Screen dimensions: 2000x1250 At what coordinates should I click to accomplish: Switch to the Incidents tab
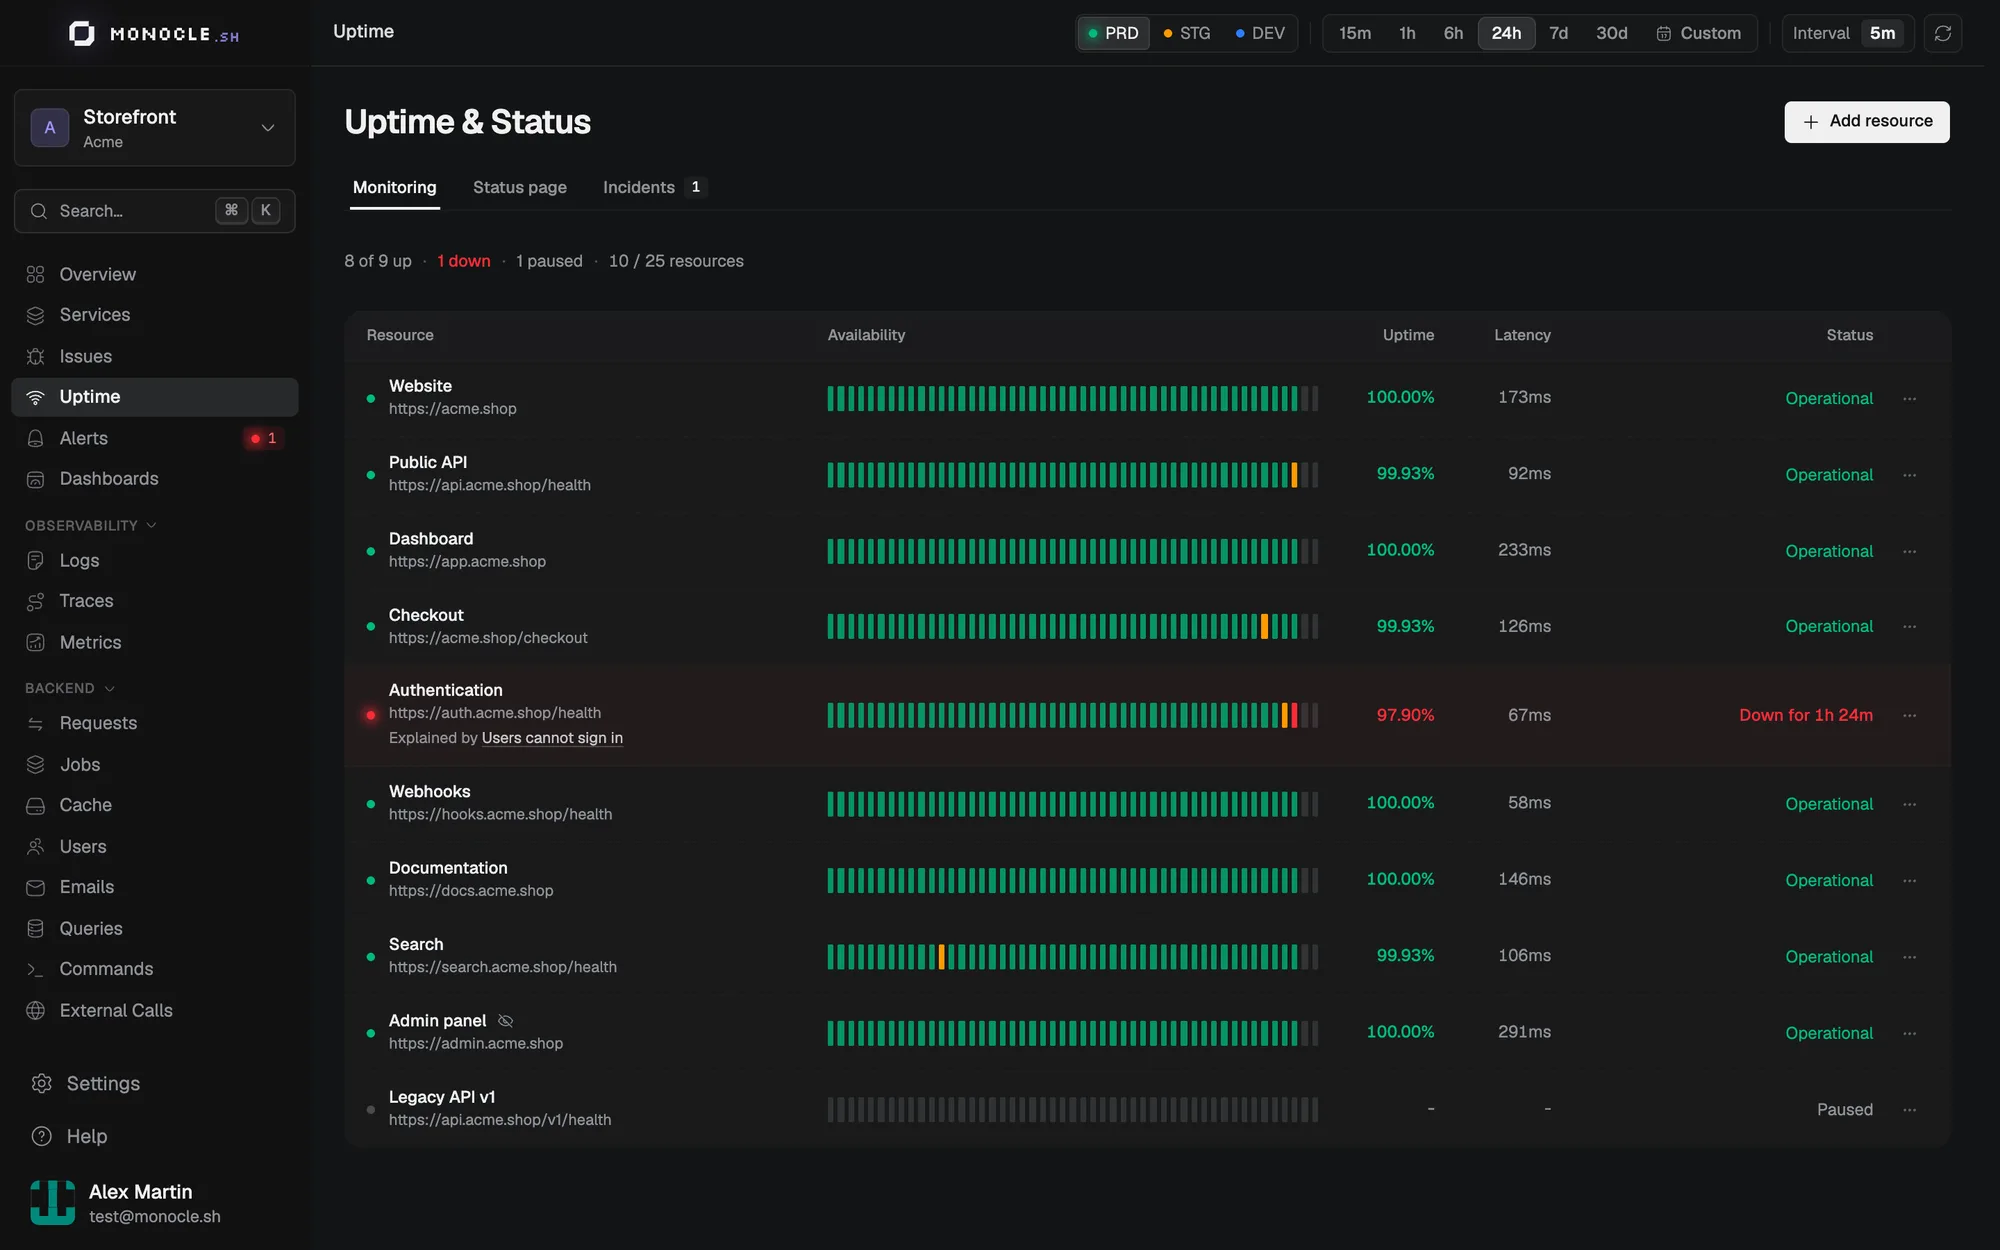(x=655, y=187)
